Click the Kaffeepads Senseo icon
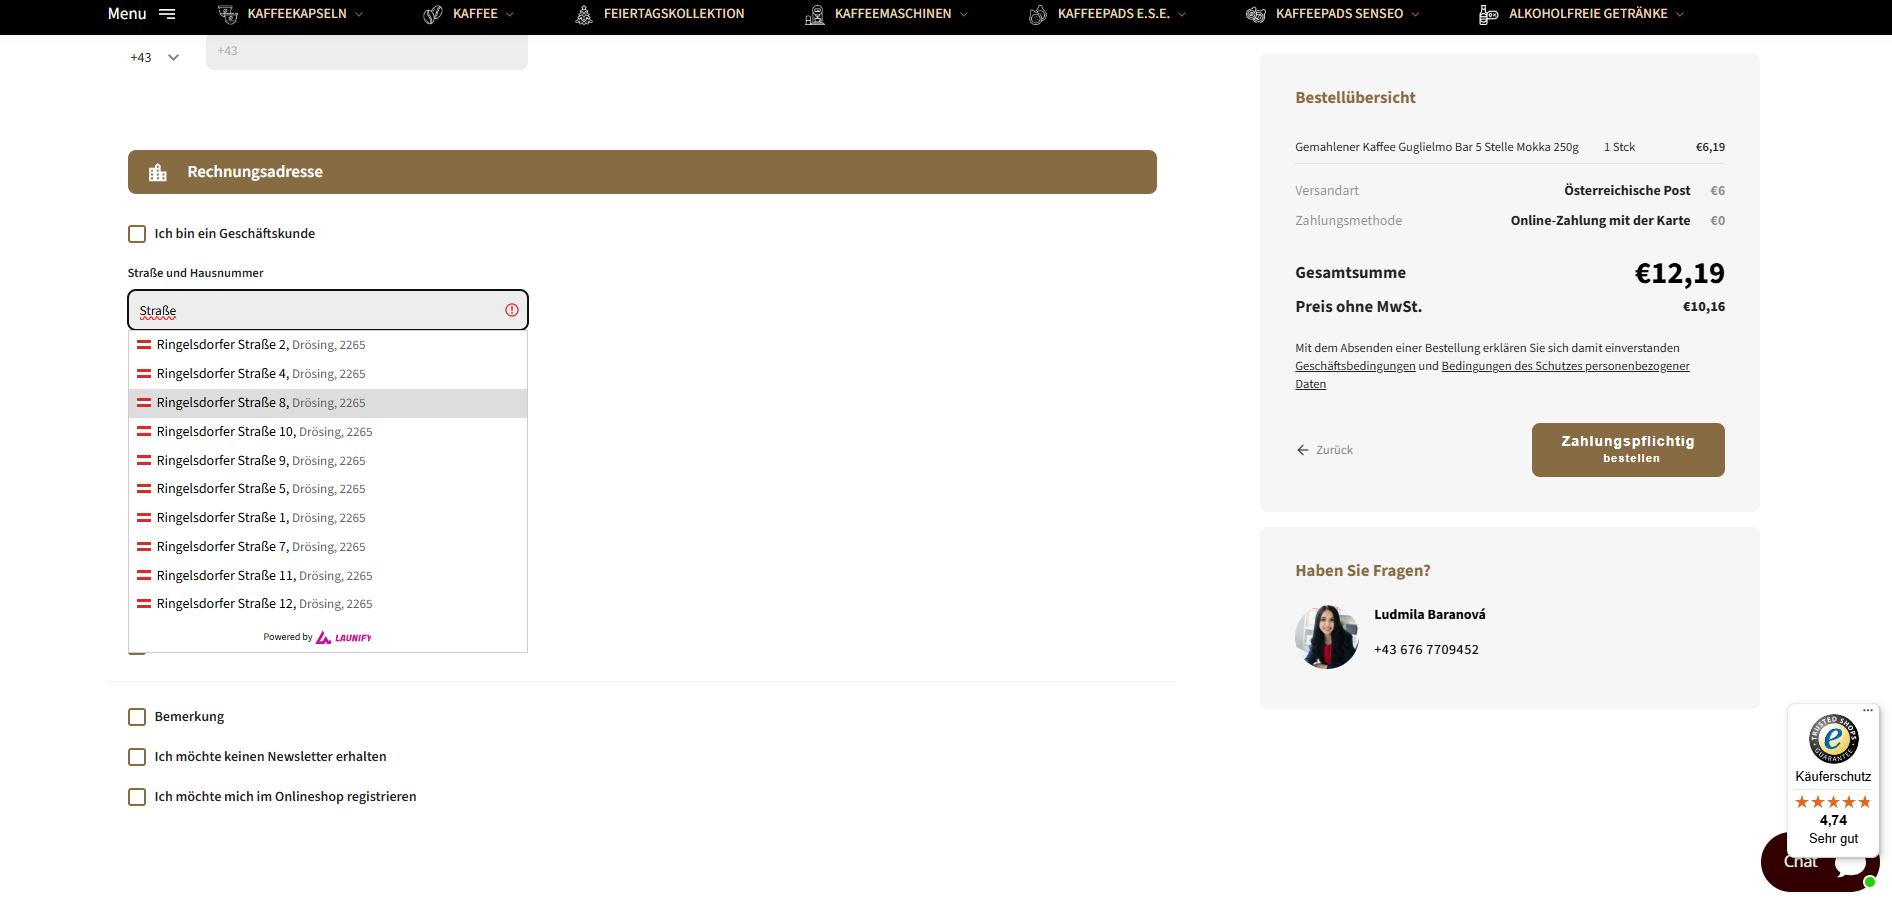The image size is (1892, 903). click(1256, 14)
